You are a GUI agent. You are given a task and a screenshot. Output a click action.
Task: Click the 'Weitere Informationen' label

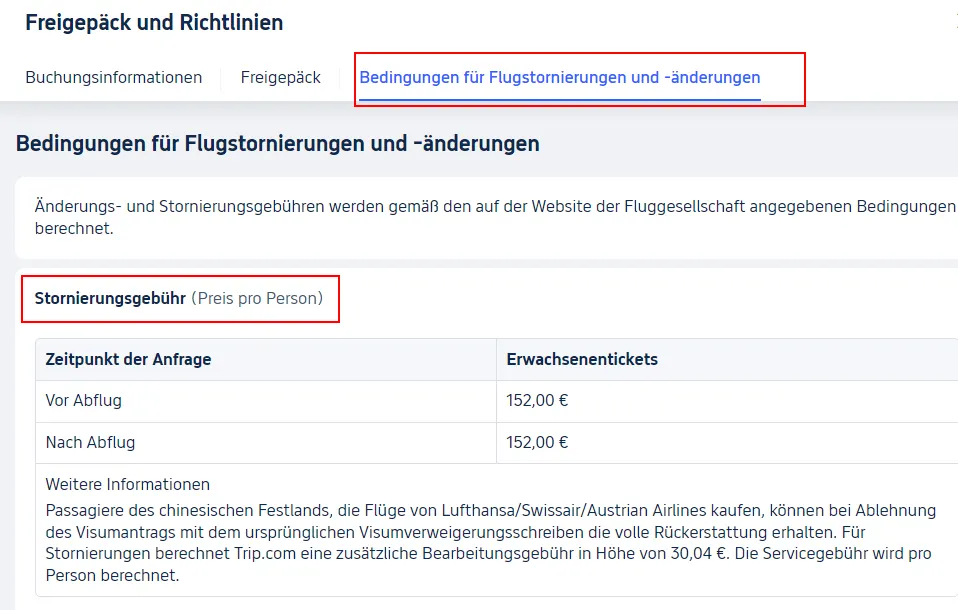pyautogui.click(x=127, y=485)
